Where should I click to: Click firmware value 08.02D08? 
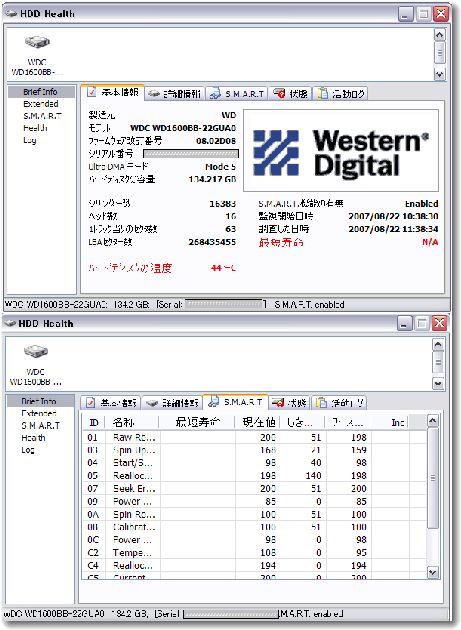[x=216, y=141]
